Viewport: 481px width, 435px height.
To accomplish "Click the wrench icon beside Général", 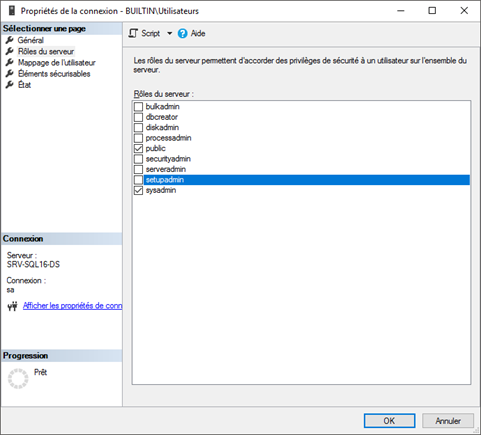I will 10,40.
